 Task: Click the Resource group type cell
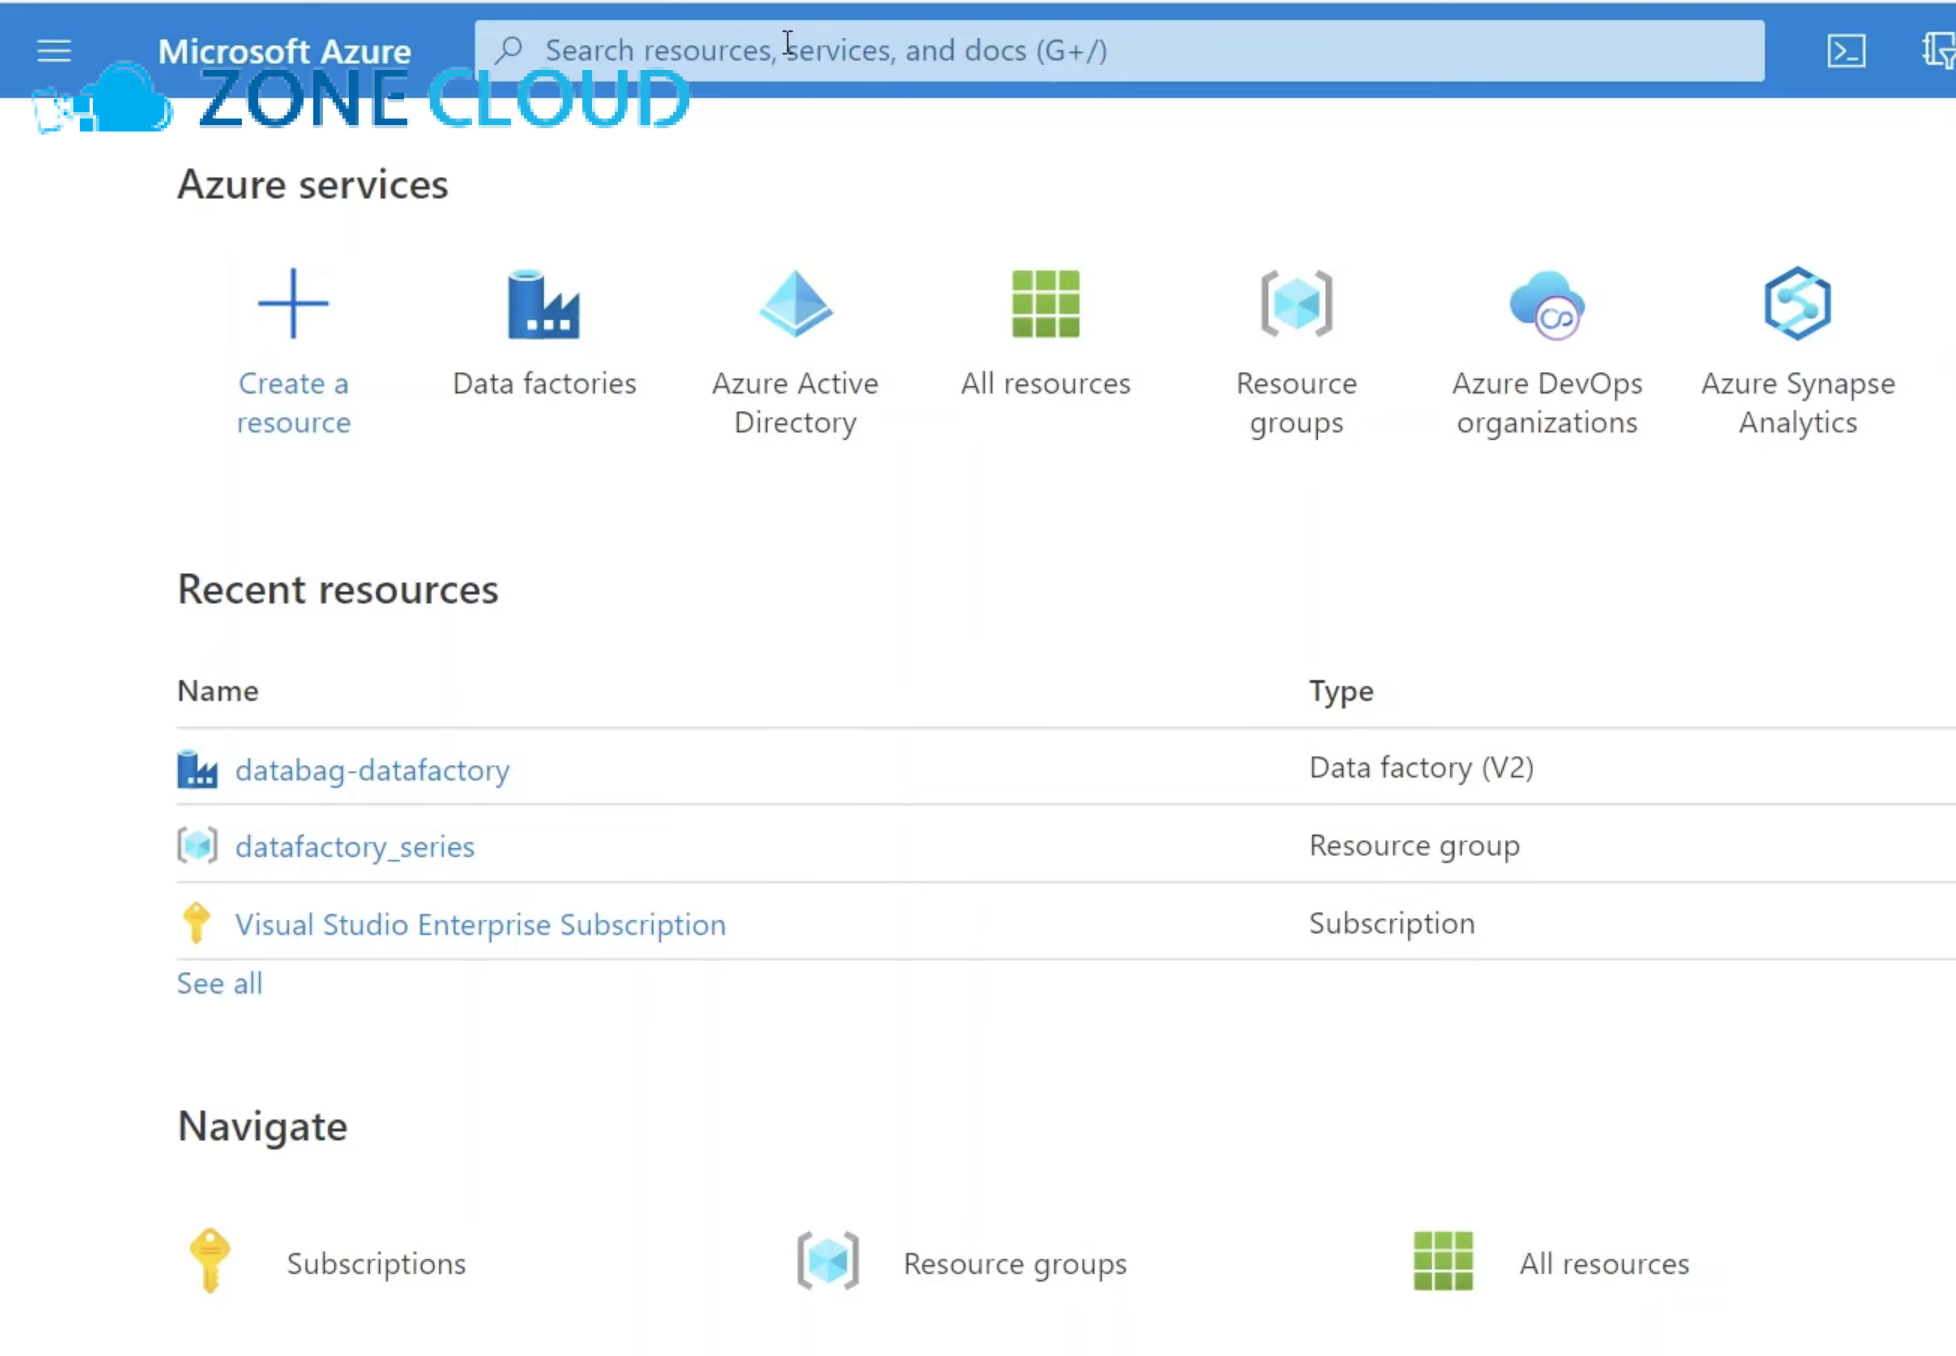(1414, 845)
